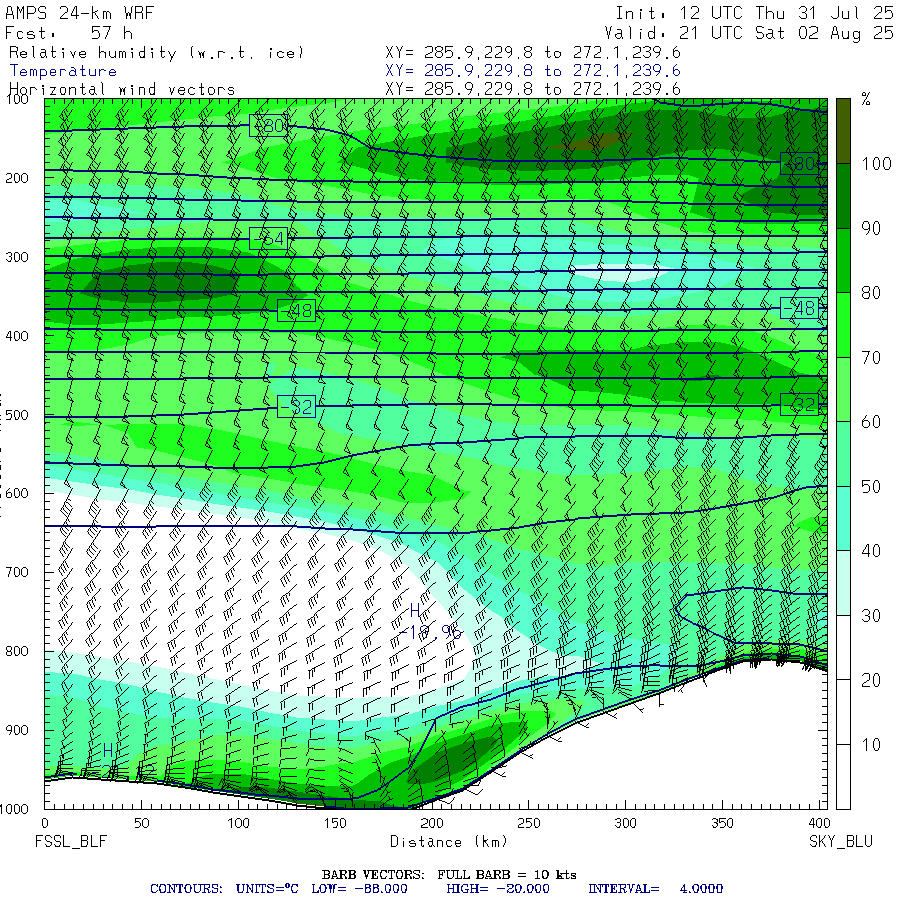Click the '500' pressure axis tick label
The height and width of the screenshot is (900, 900).
17,414
